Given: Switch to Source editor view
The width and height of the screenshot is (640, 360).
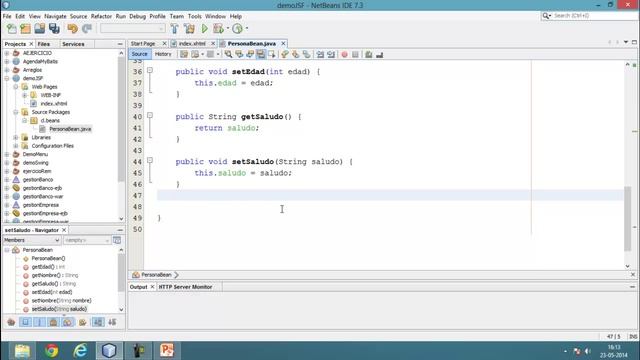Looking at the screenshot, I should click(x=139, y=54).
